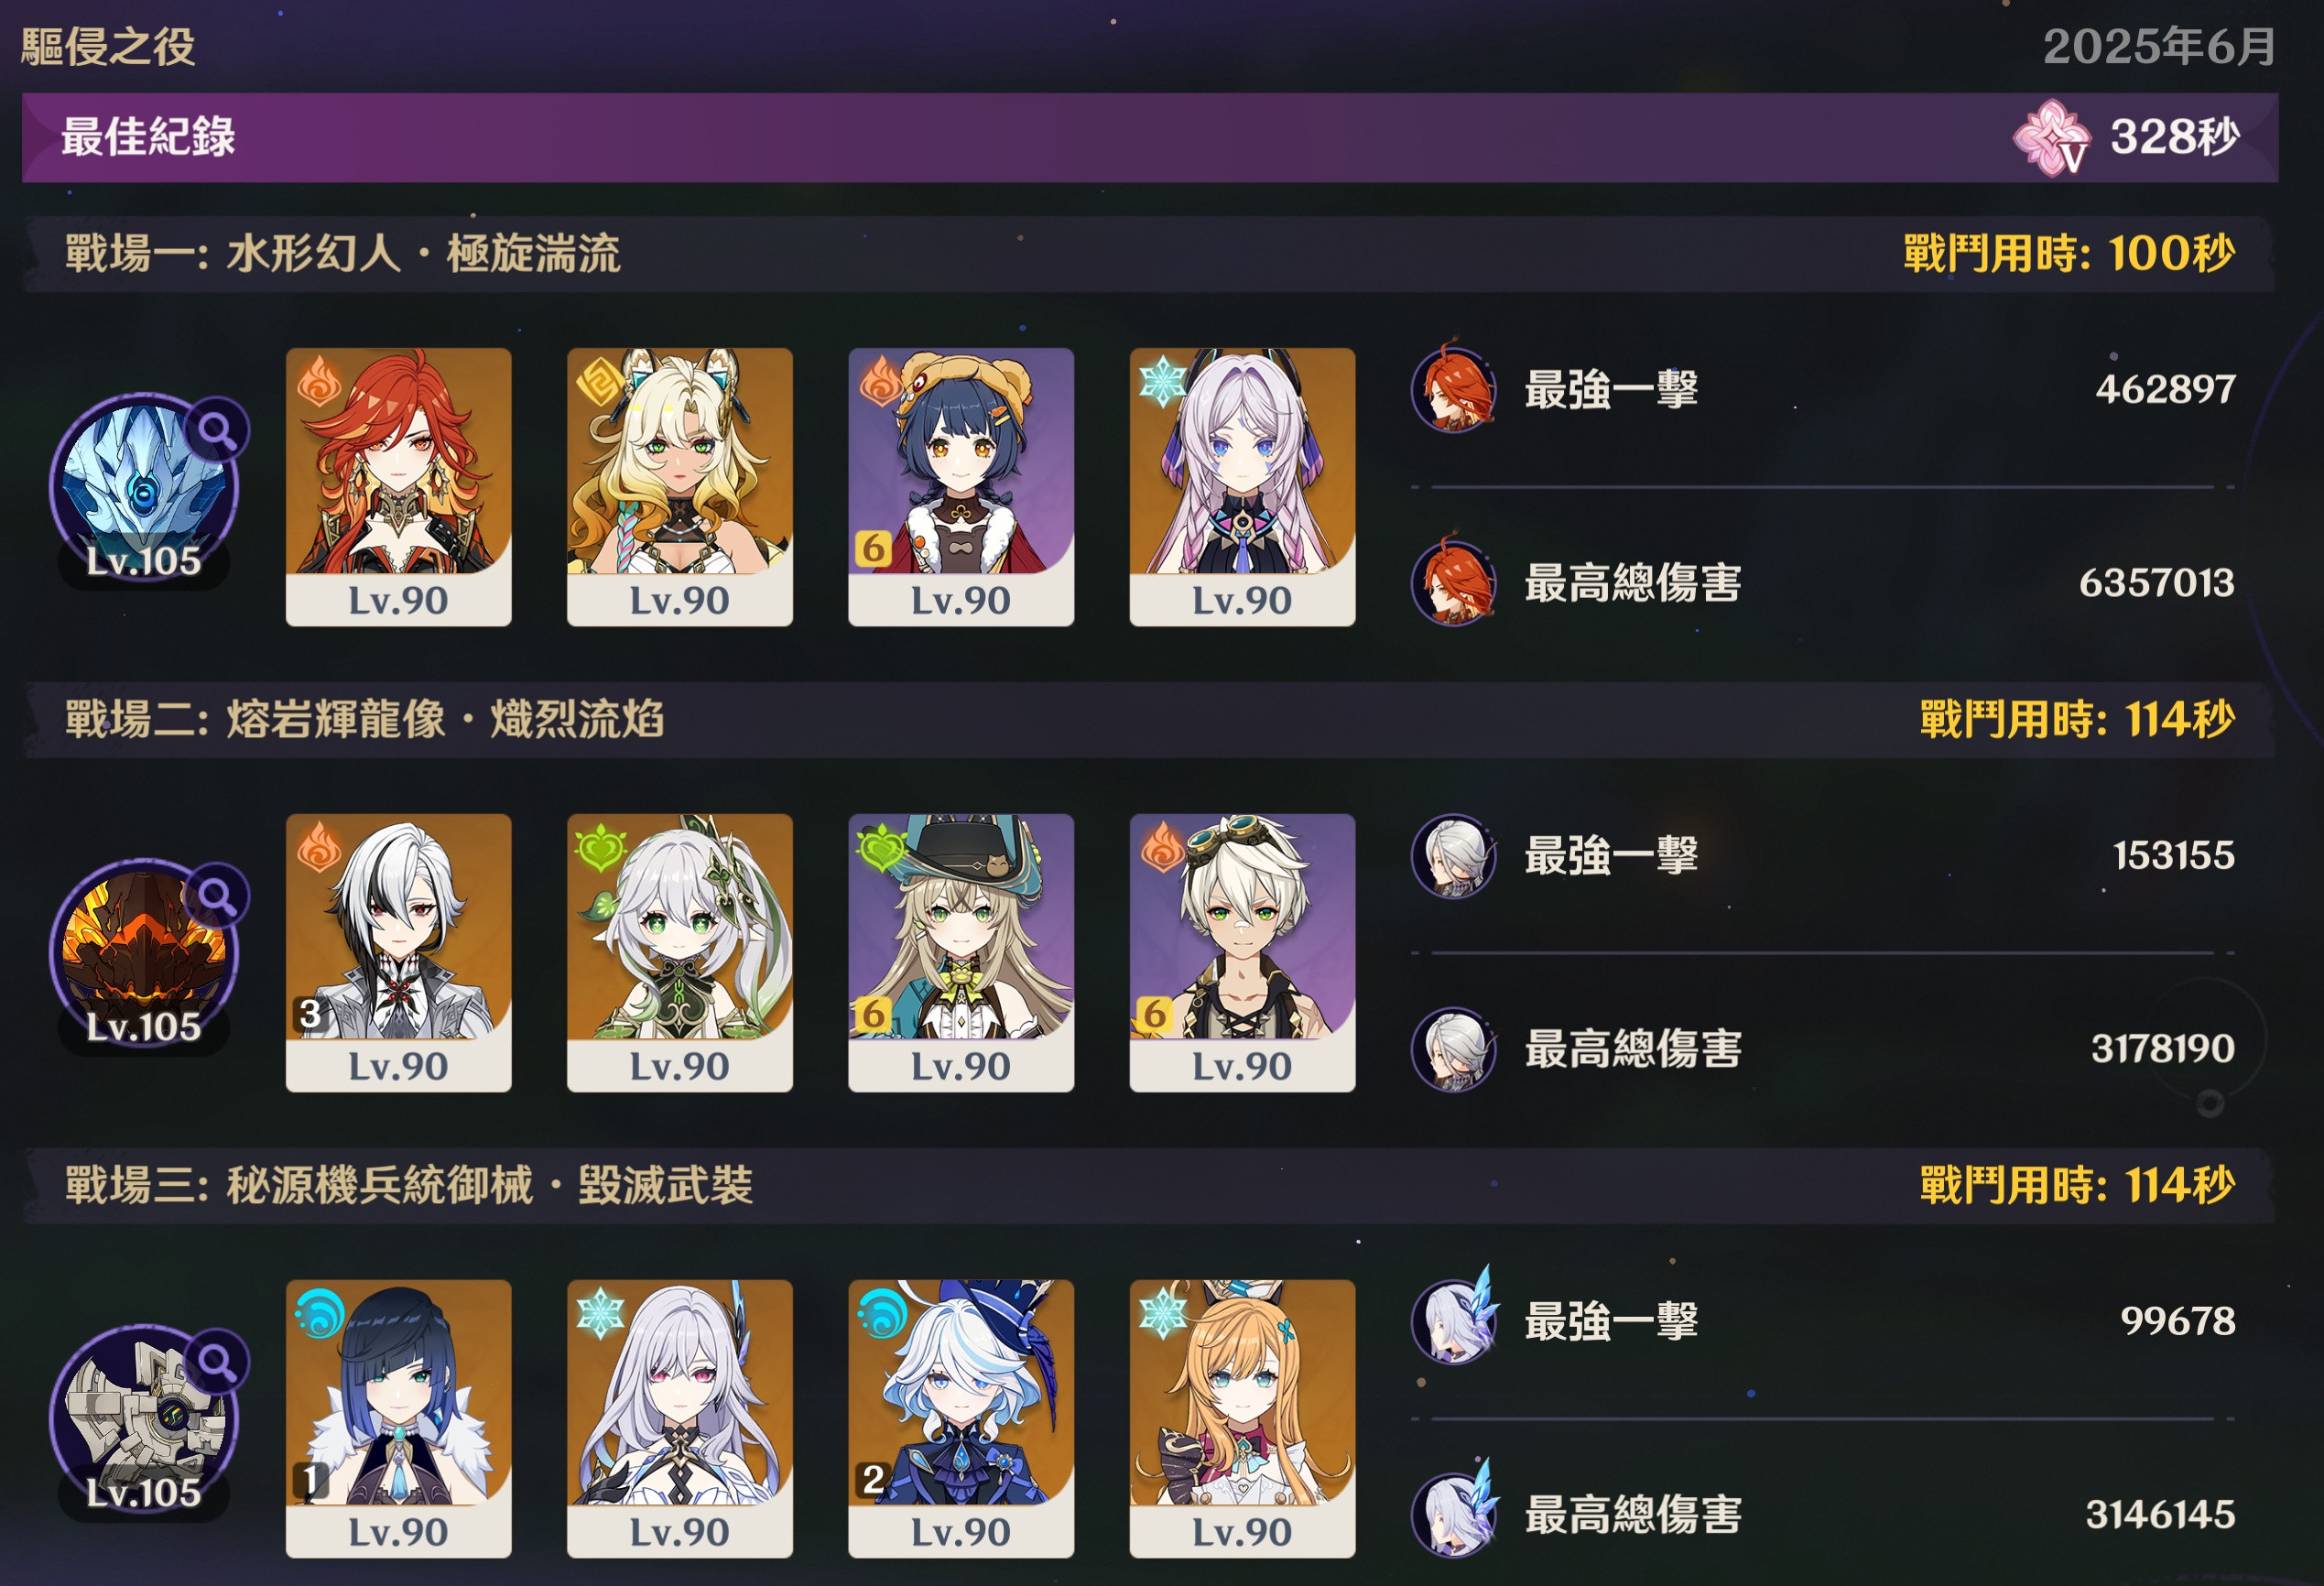Click the pink flower difficulty V badge

tap(2051, 138)
